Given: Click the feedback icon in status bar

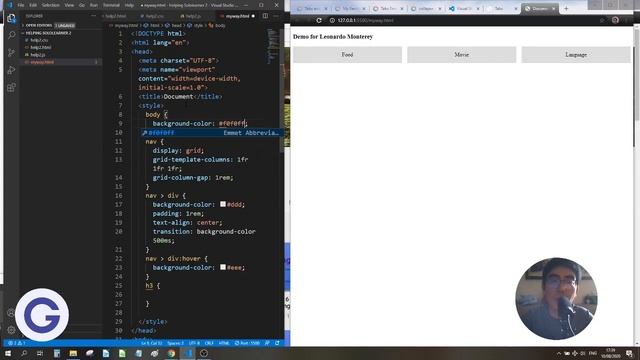Looking at the screenshot, I should pyautogui.click(x=267, y=343).
